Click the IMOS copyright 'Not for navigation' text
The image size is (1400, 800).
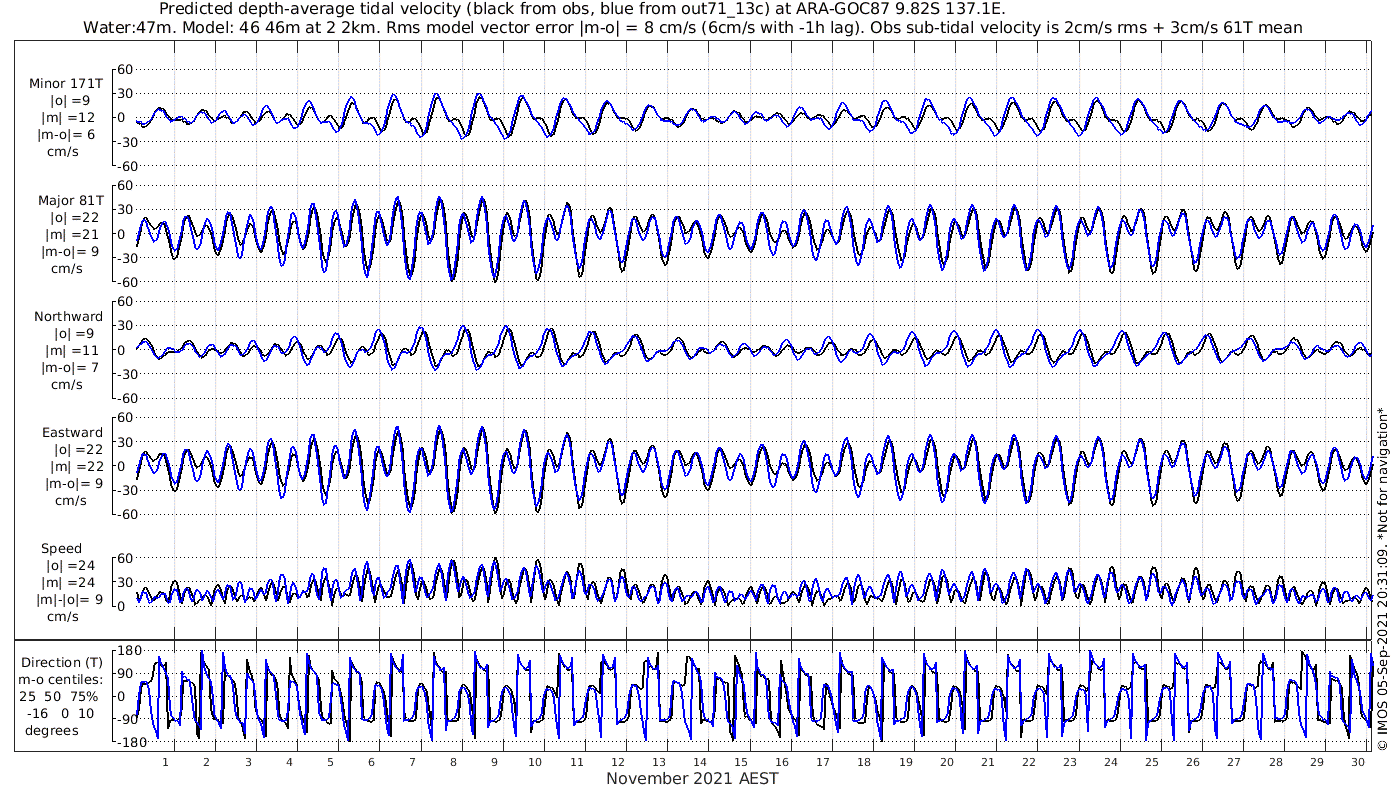pyautogui.click(x=1382, y=580)
